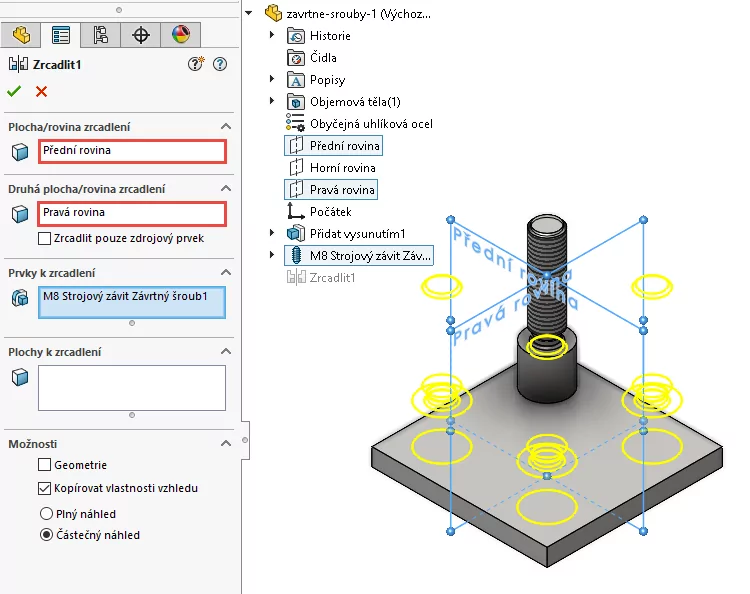Expand the Historie tree node

point(272,34)
